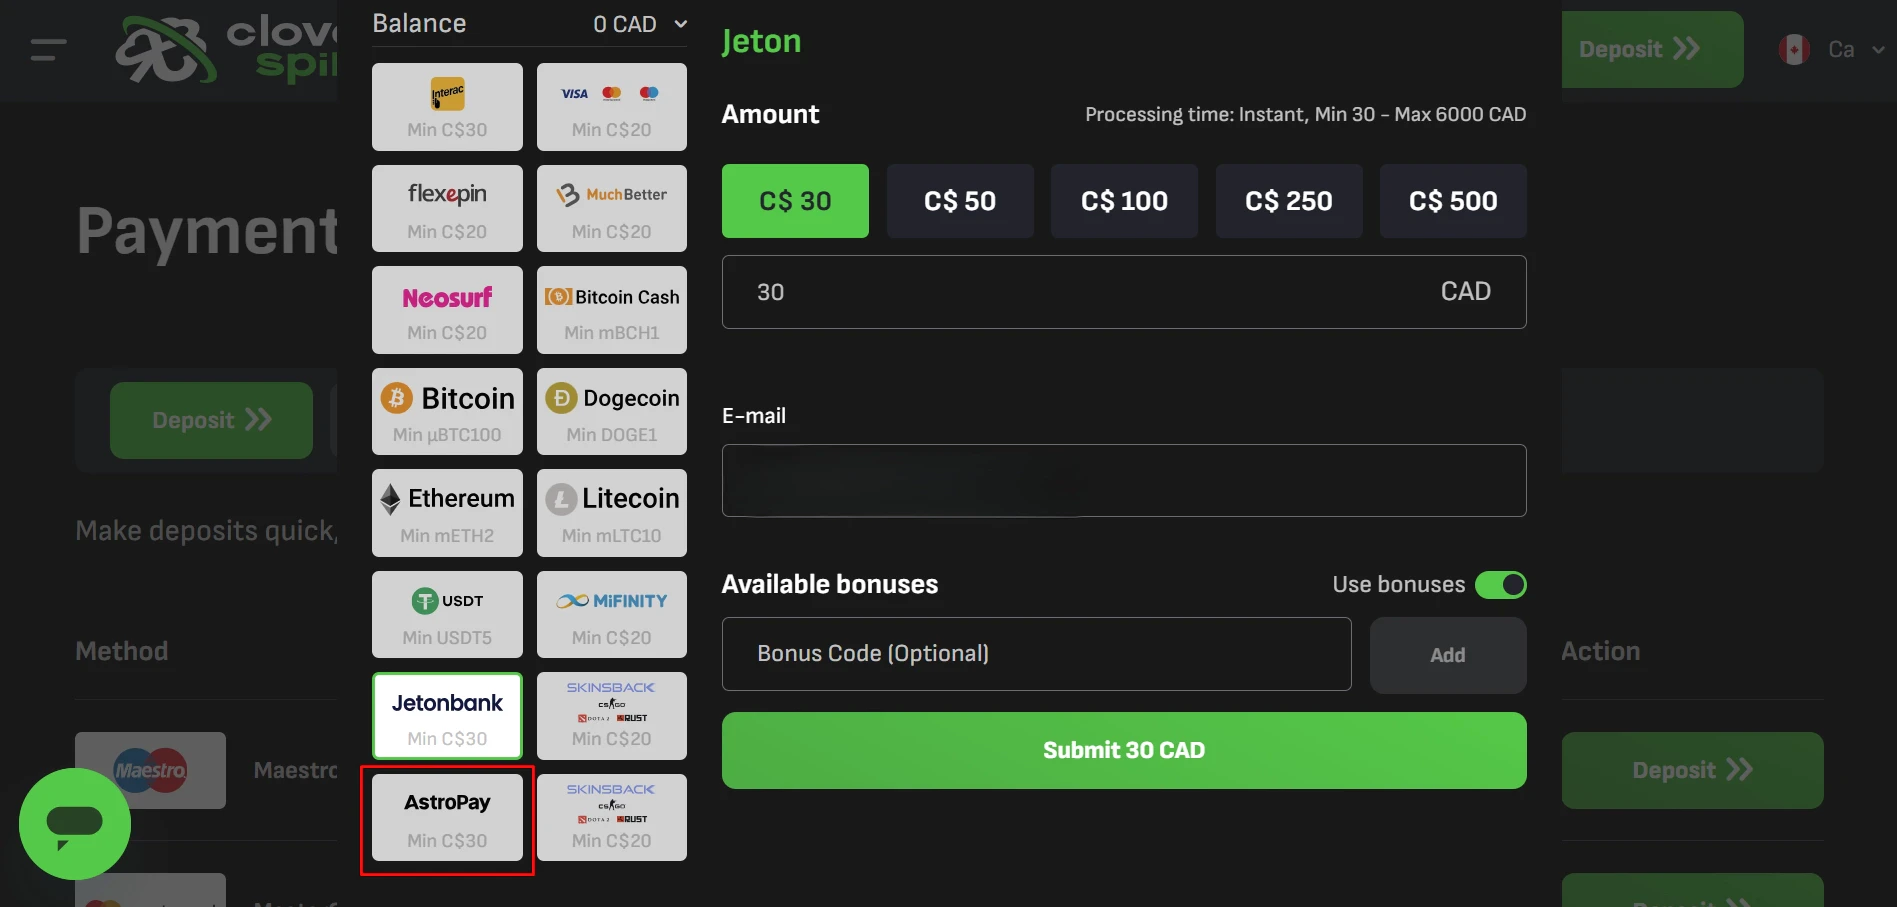Select the Jetonbank payment tile
This screenshot has width=1897, height=907.
[x=447, y=716]
